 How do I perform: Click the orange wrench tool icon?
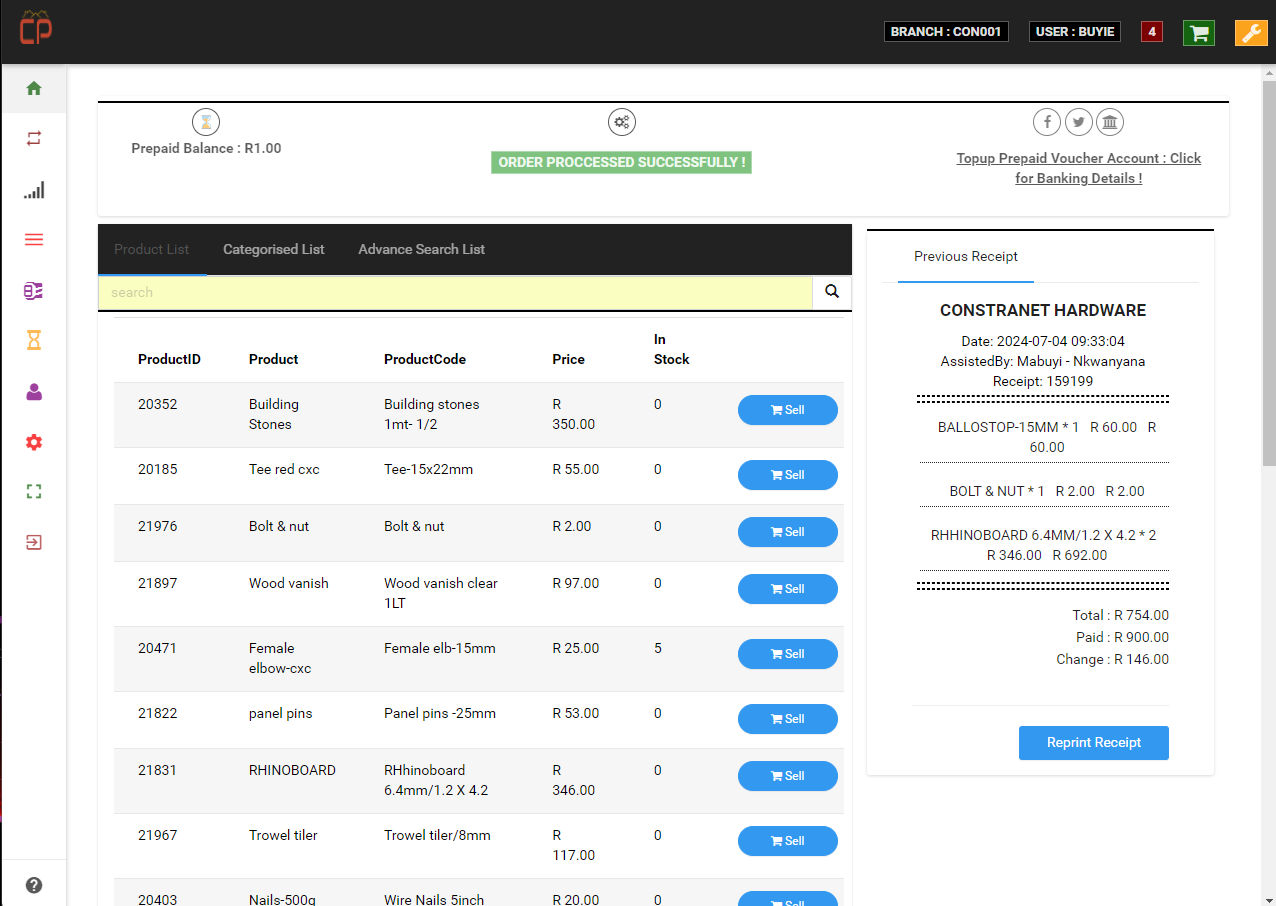1250,32
